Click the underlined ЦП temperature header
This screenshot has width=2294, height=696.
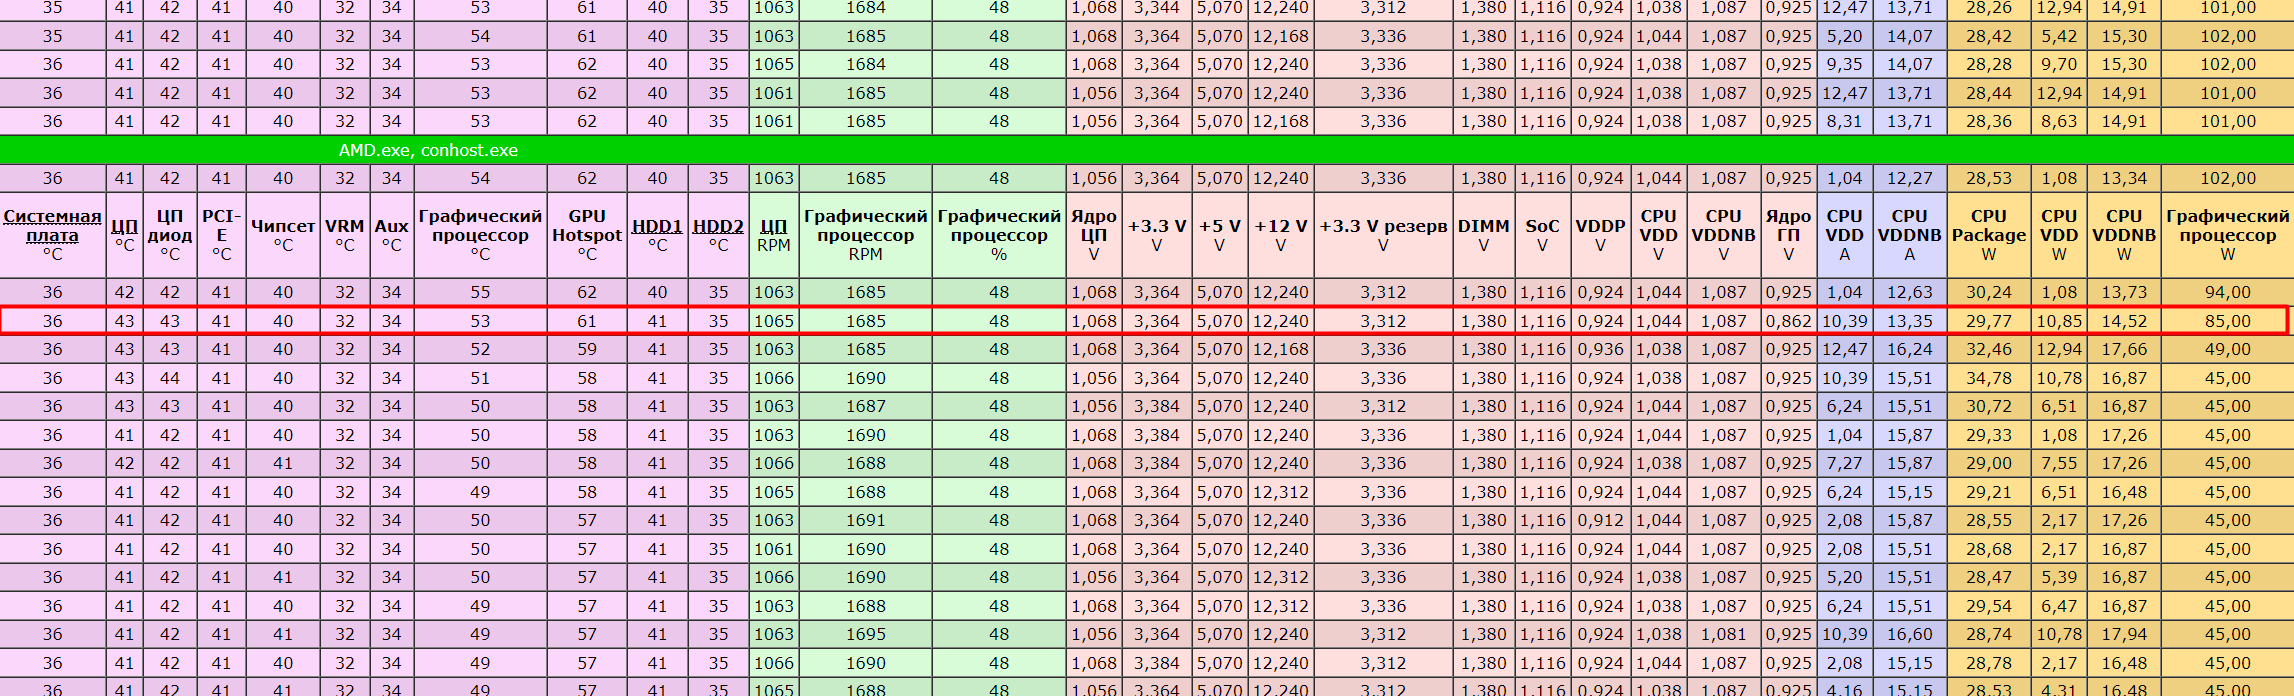pos(124,227)
